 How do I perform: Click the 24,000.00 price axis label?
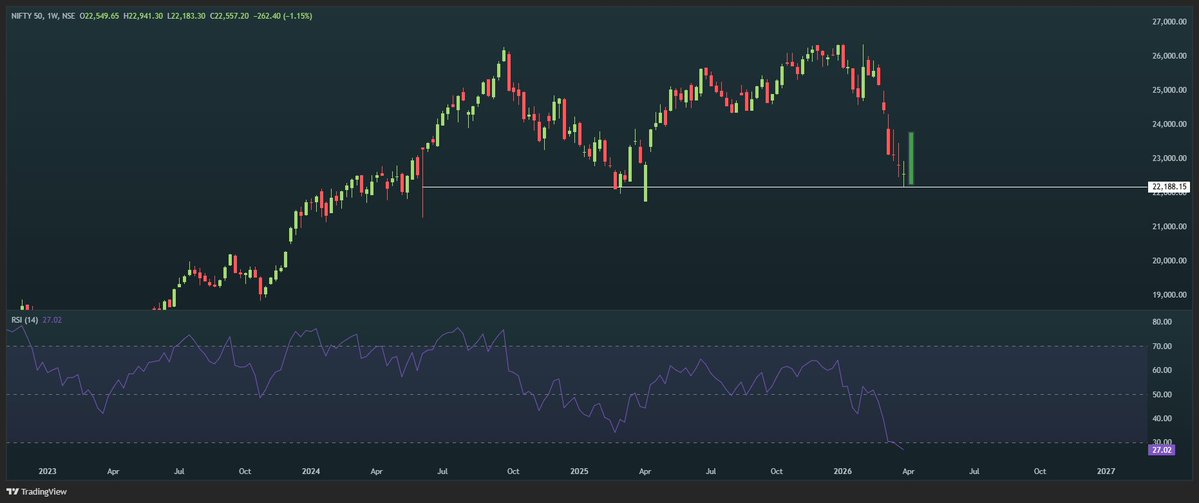[1171, 125]
